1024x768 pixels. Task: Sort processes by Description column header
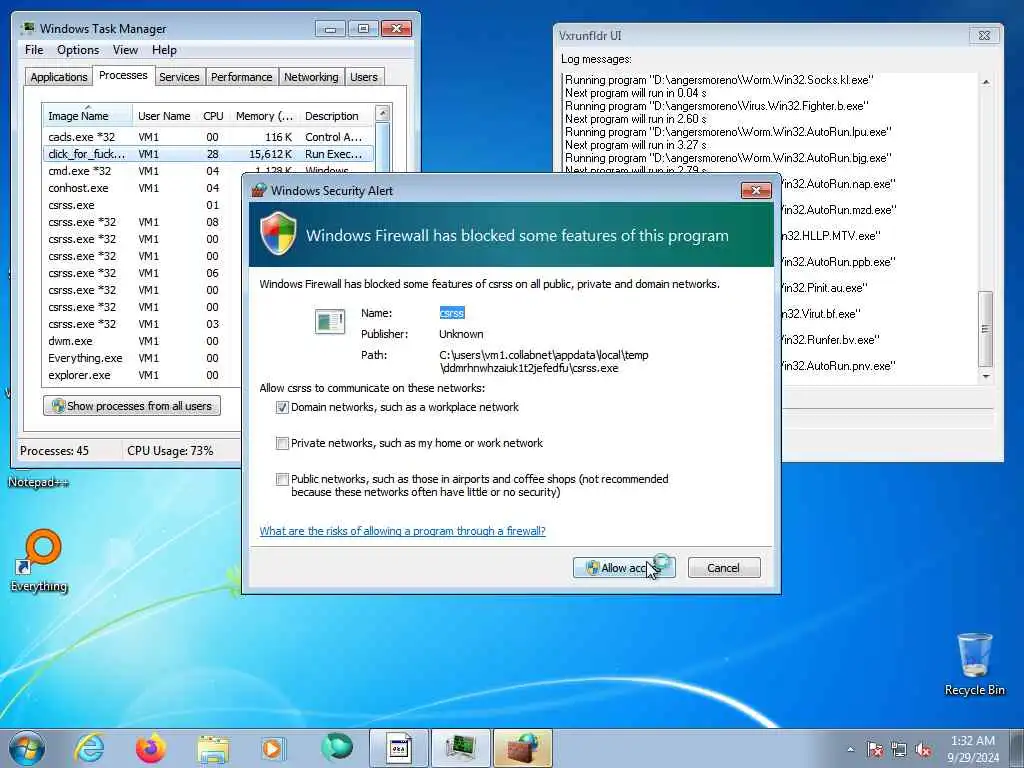[x=337, y=116]
